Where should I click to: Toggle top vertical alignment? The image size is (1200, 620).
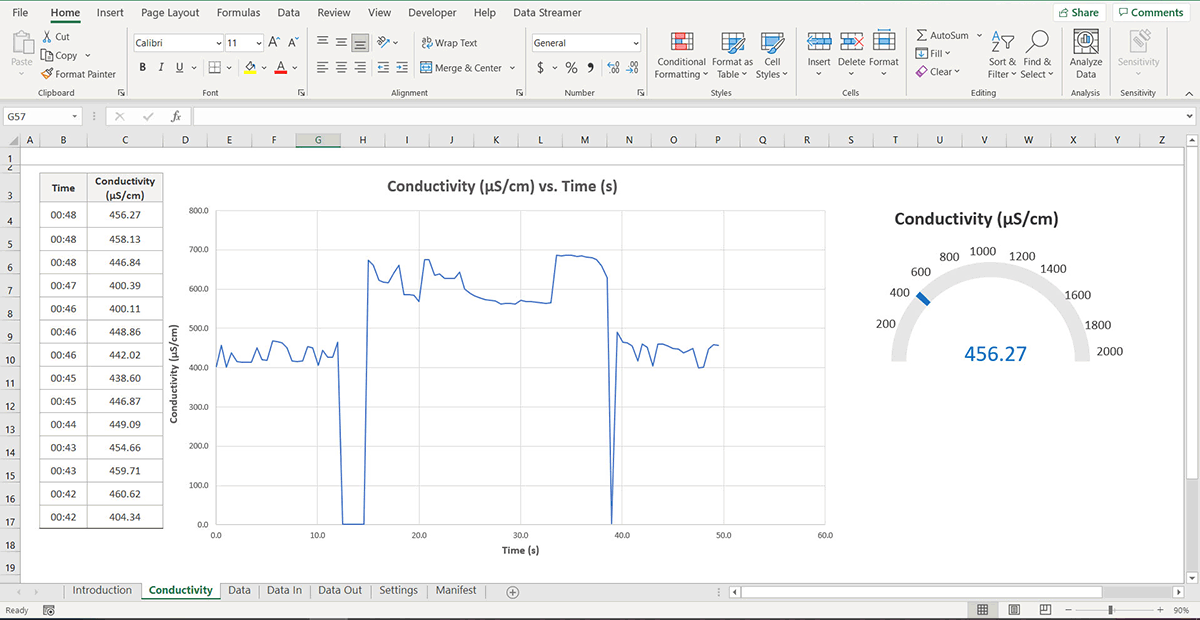click(x=323, y=42)
